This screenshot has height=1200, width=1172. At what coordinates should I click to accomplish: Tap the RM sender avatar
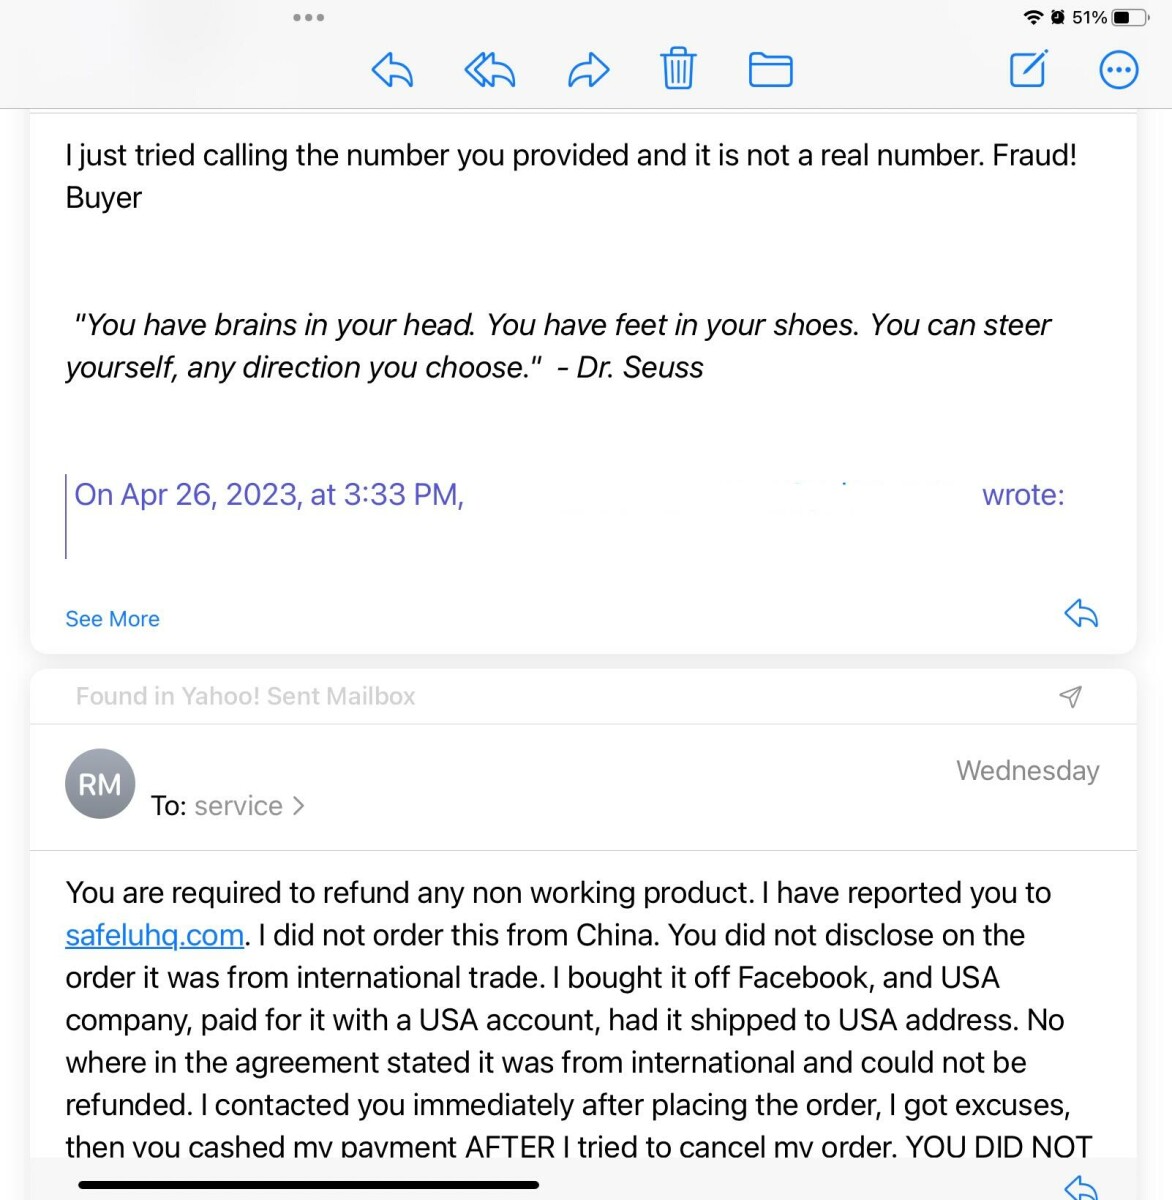(x=100, y=784)
